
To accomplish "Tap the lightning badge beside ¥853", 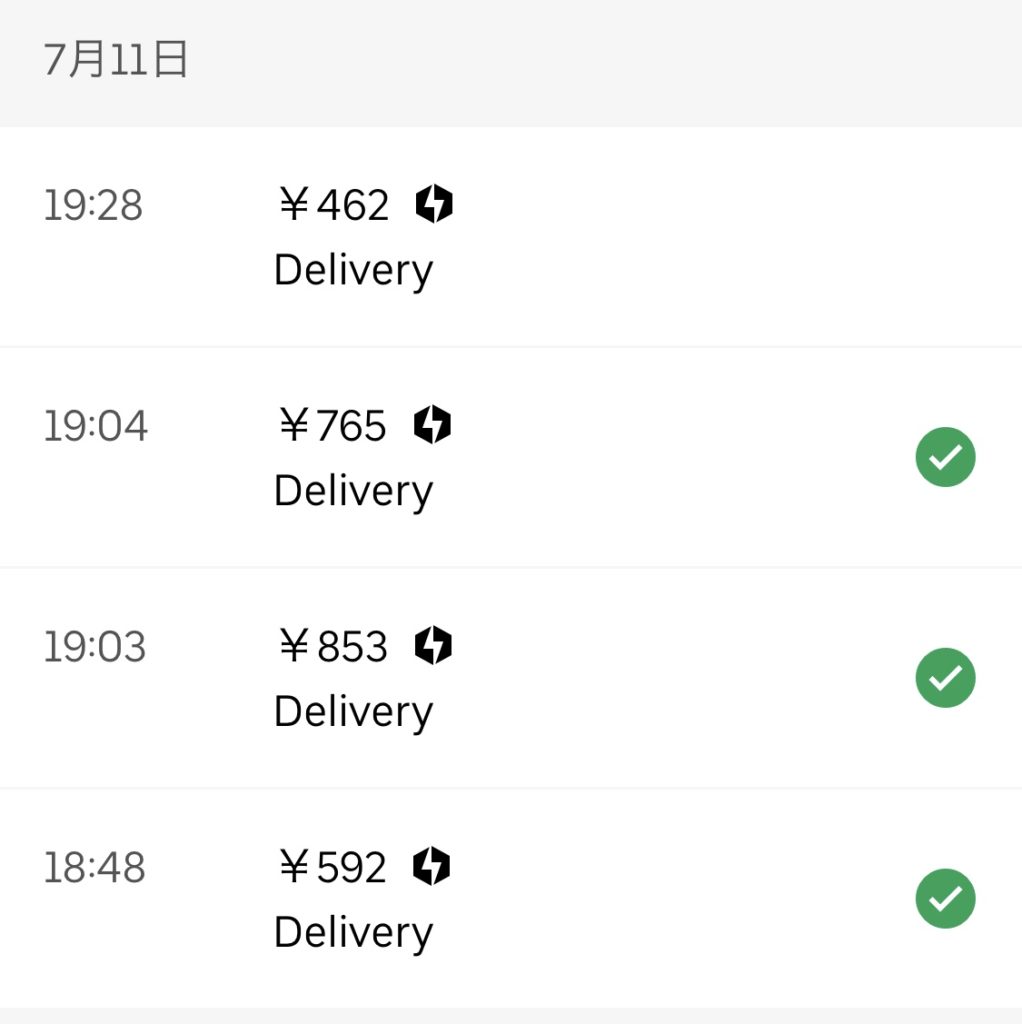I will coord(433,645).
